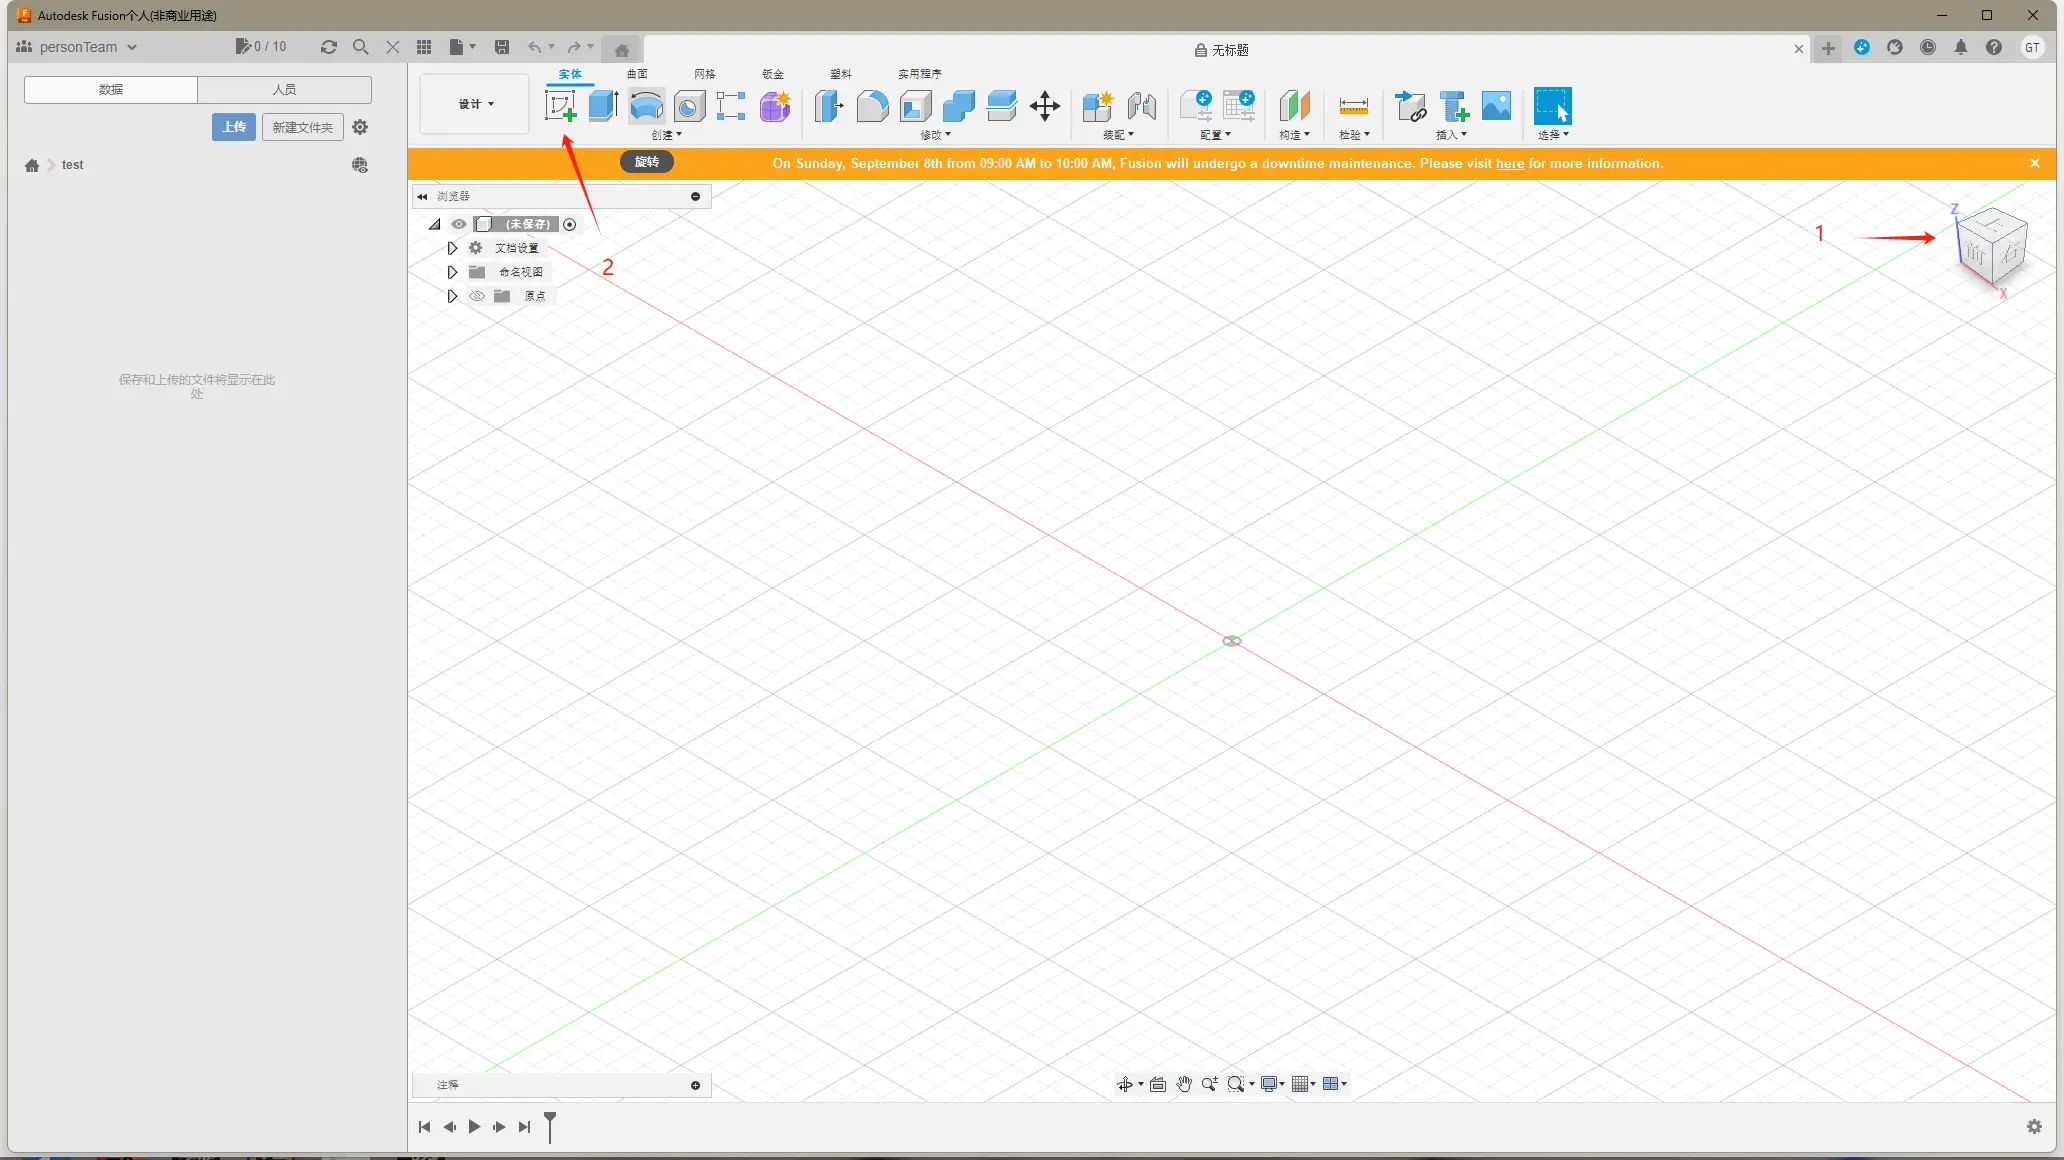
Task: Open the Insert Image icon
Action: pos(1496,105)
